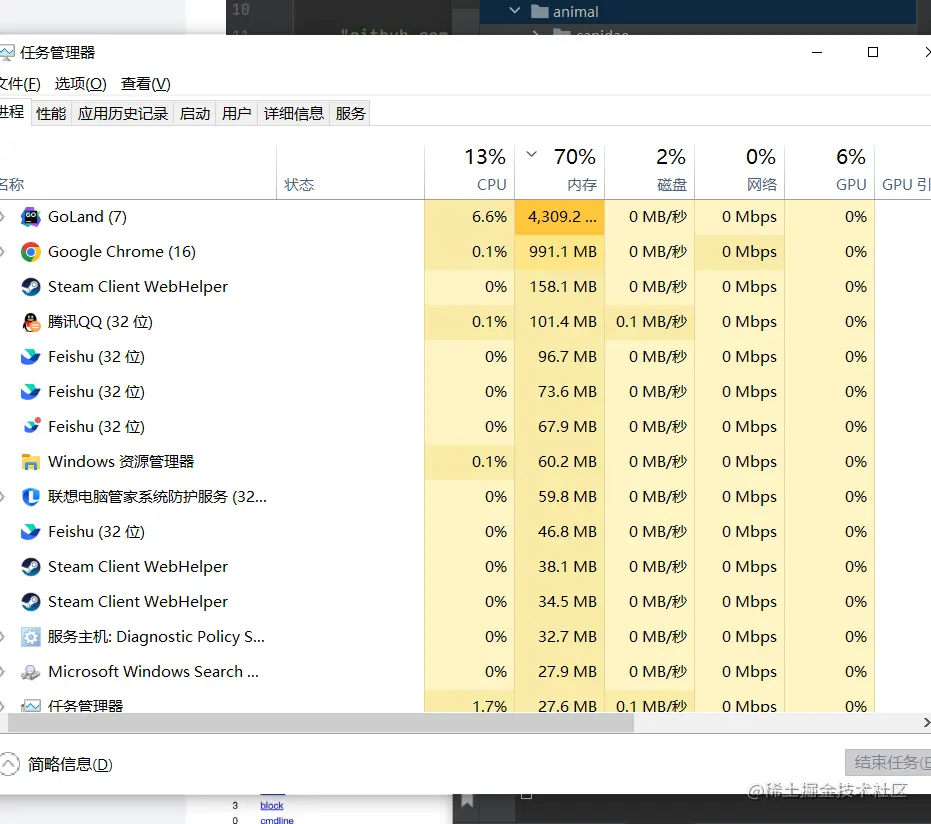Image resolution: width=931 pixels, height=824 pixels.
Task: Switch to the 性能 tab
Action: (x=51, y=113)
